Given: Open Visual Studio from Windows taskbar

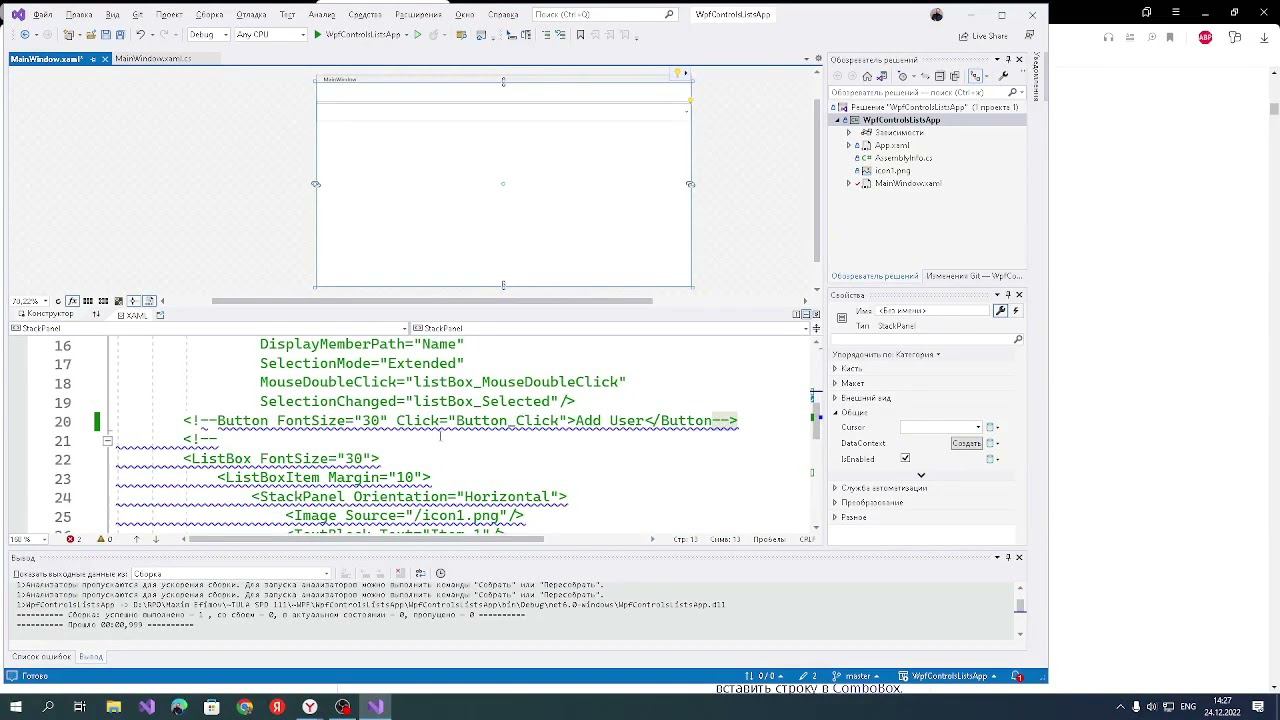Looking at the screenshot, I should (x=147, y=707).
